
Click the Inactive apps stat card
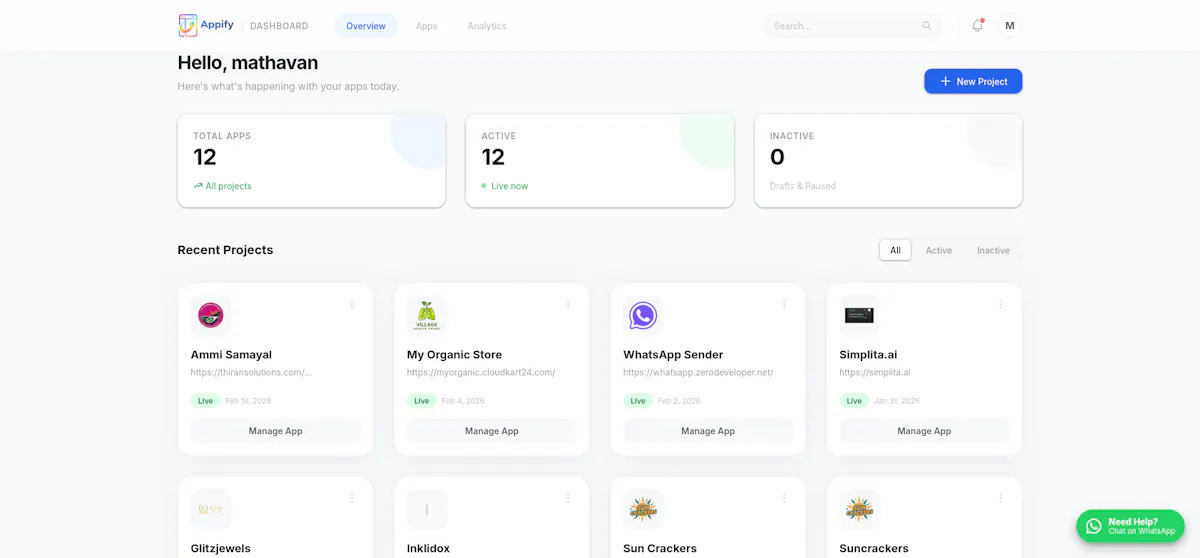(888, 160)
